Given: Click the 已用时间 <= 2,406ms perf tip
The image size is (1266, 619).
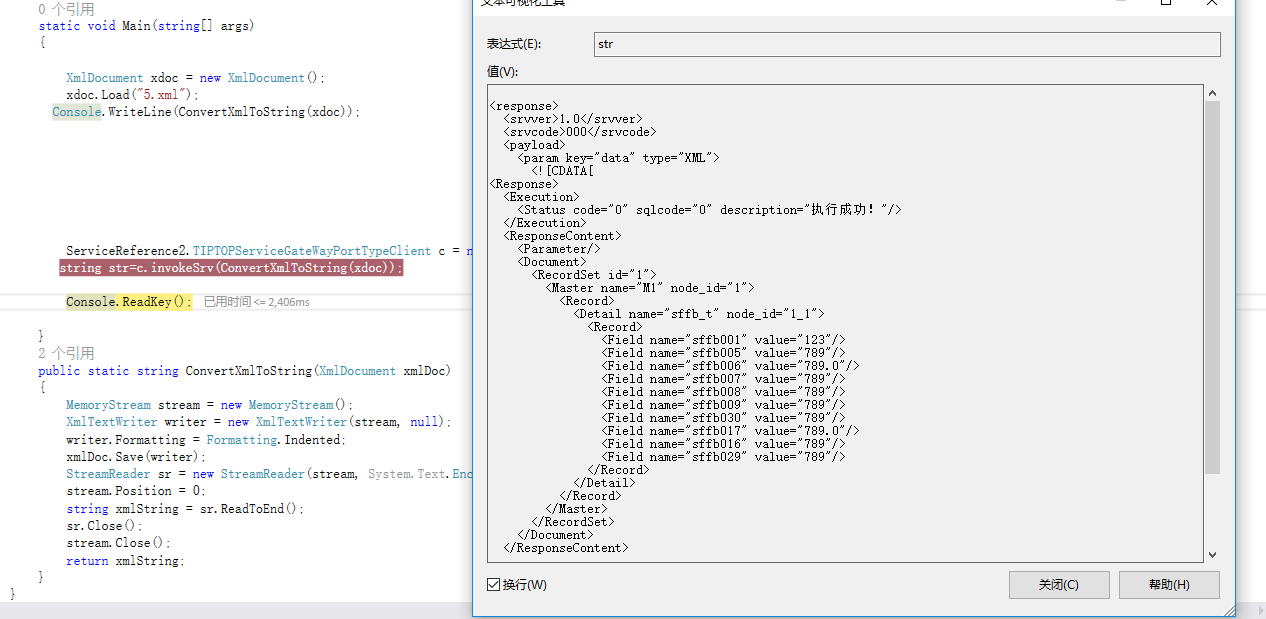Looking at the screenshot, I should (x=257, y=302).
